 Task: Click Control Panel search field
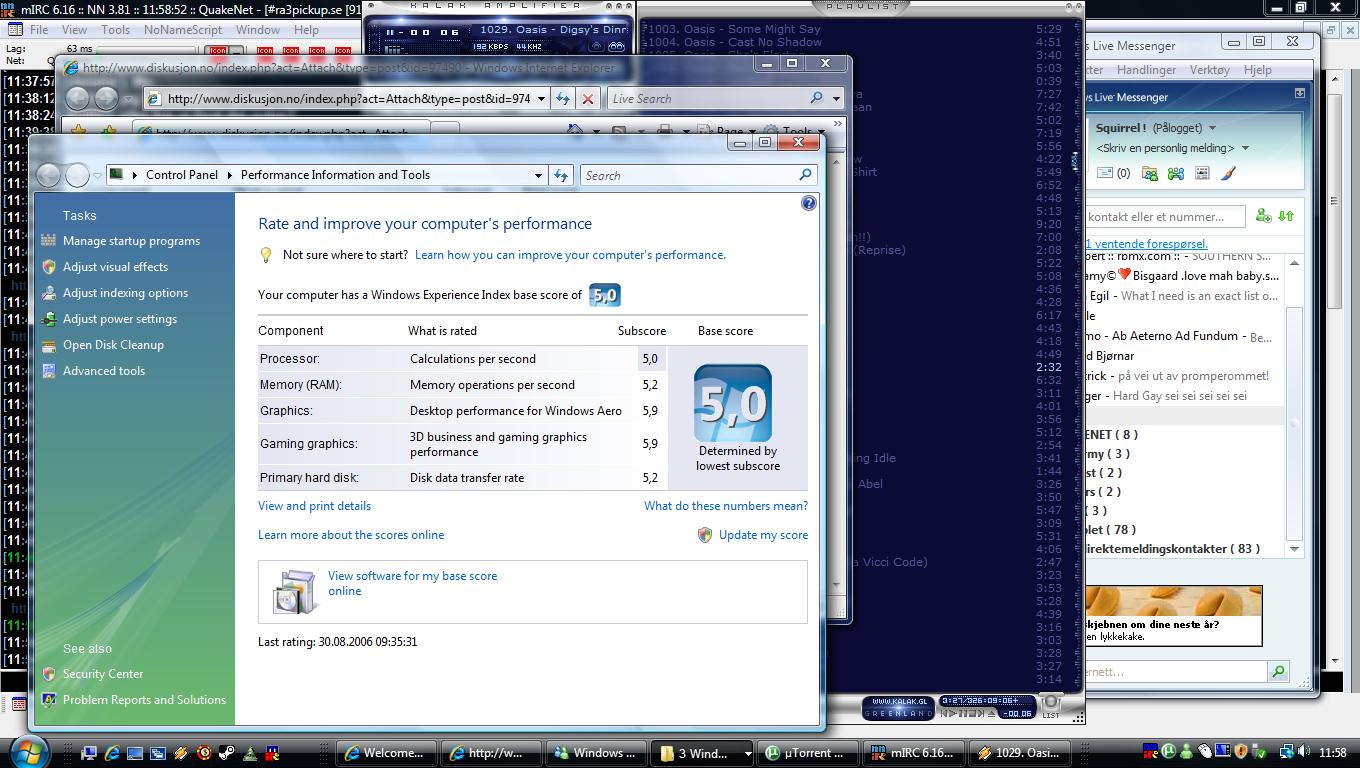(698, 175)
